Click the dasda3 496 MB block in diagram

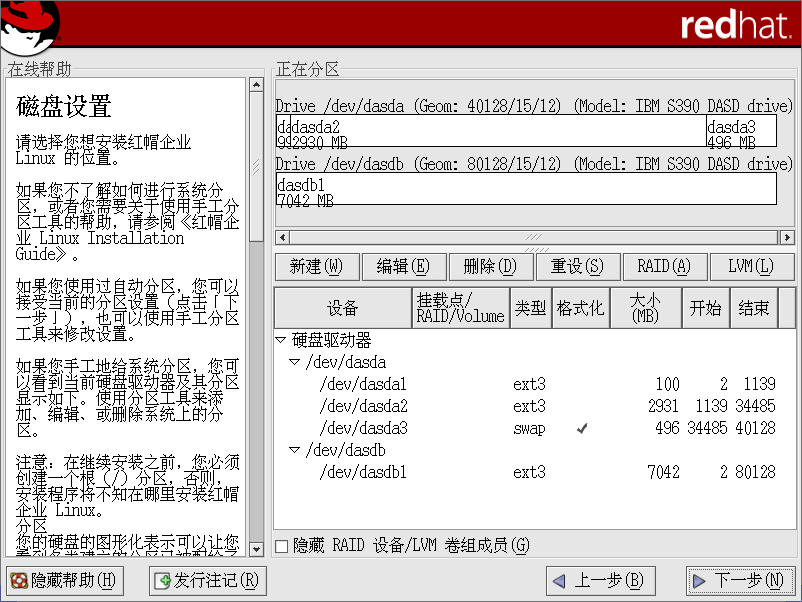pos(741,131)
